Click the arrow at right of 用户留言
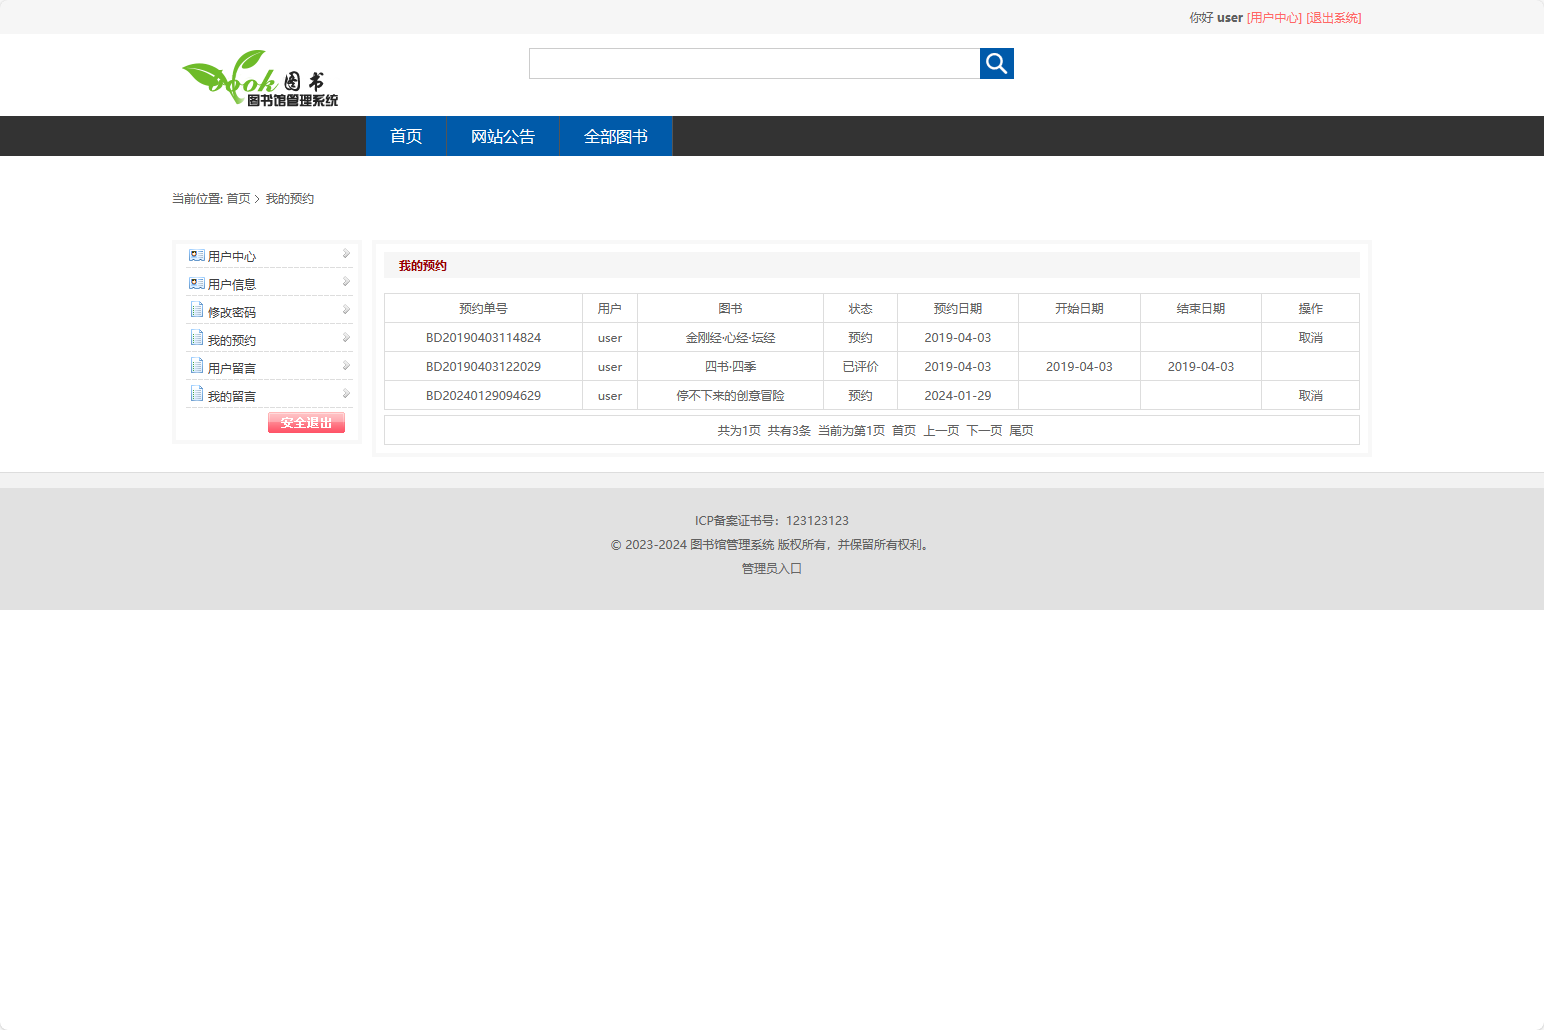Screen dimensions: 1544x1030 coord(346,366)
